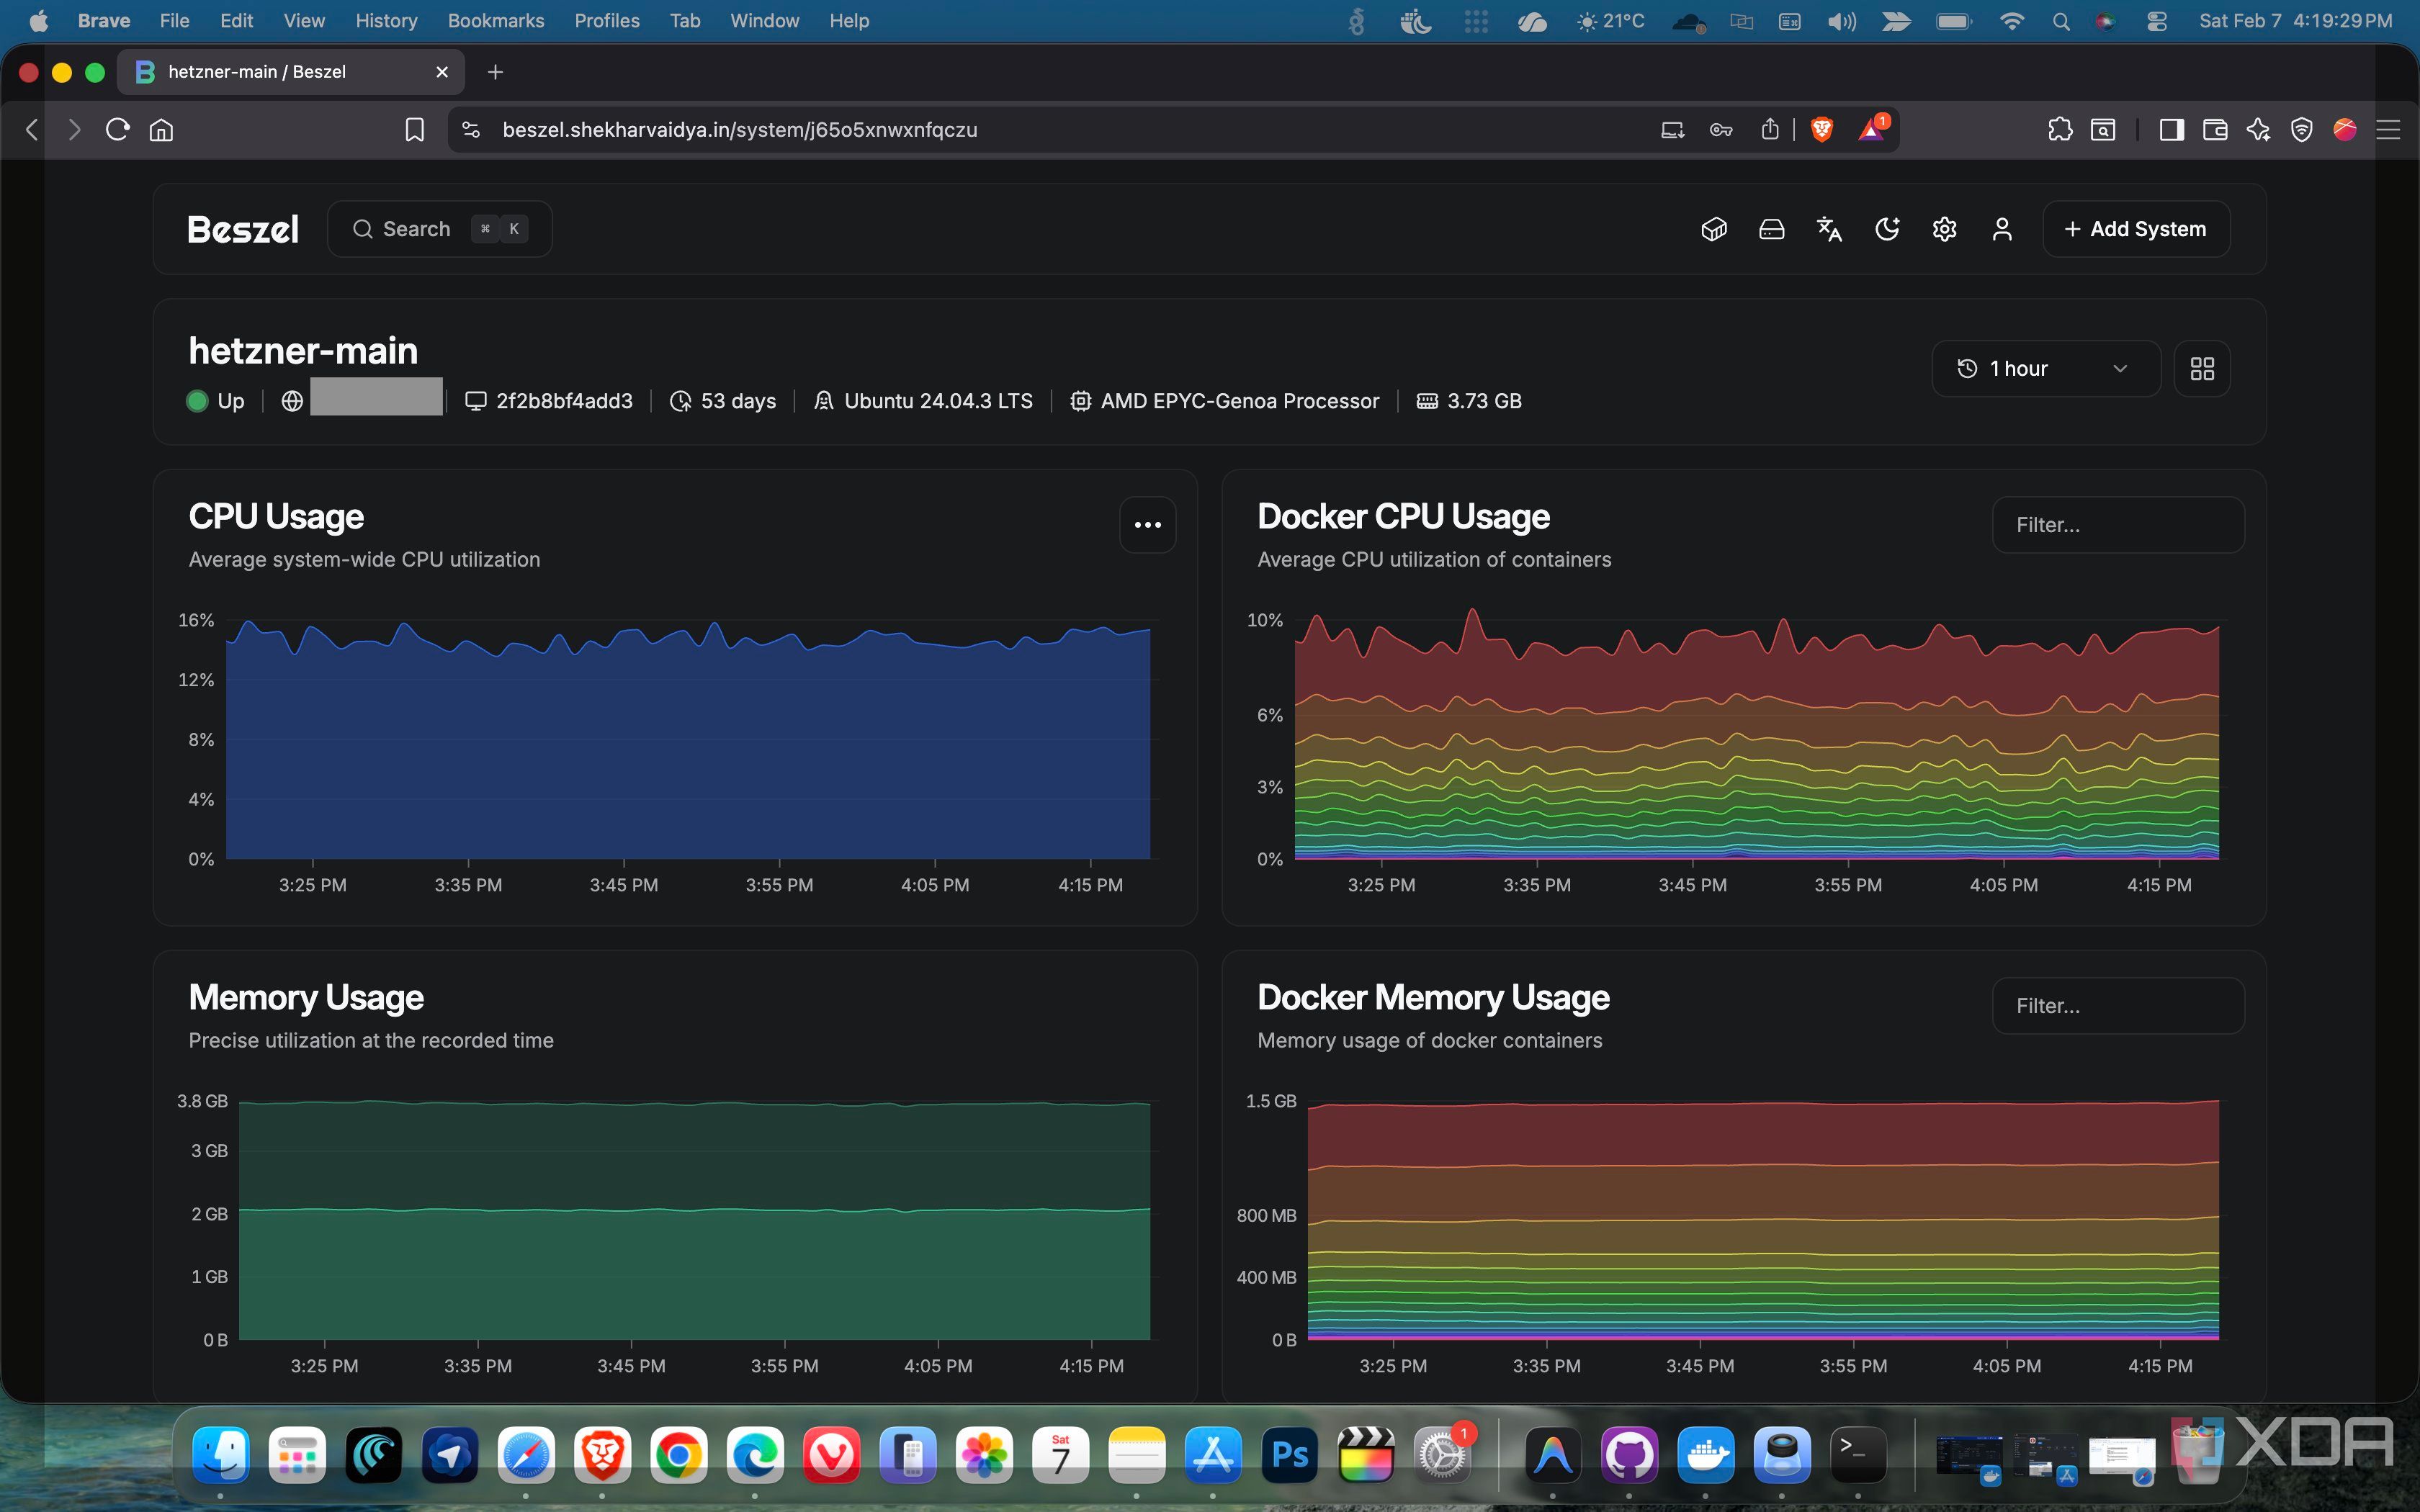Bookmark this page icon
This screenshot has width=2420, height=1512.
(414, 130)
